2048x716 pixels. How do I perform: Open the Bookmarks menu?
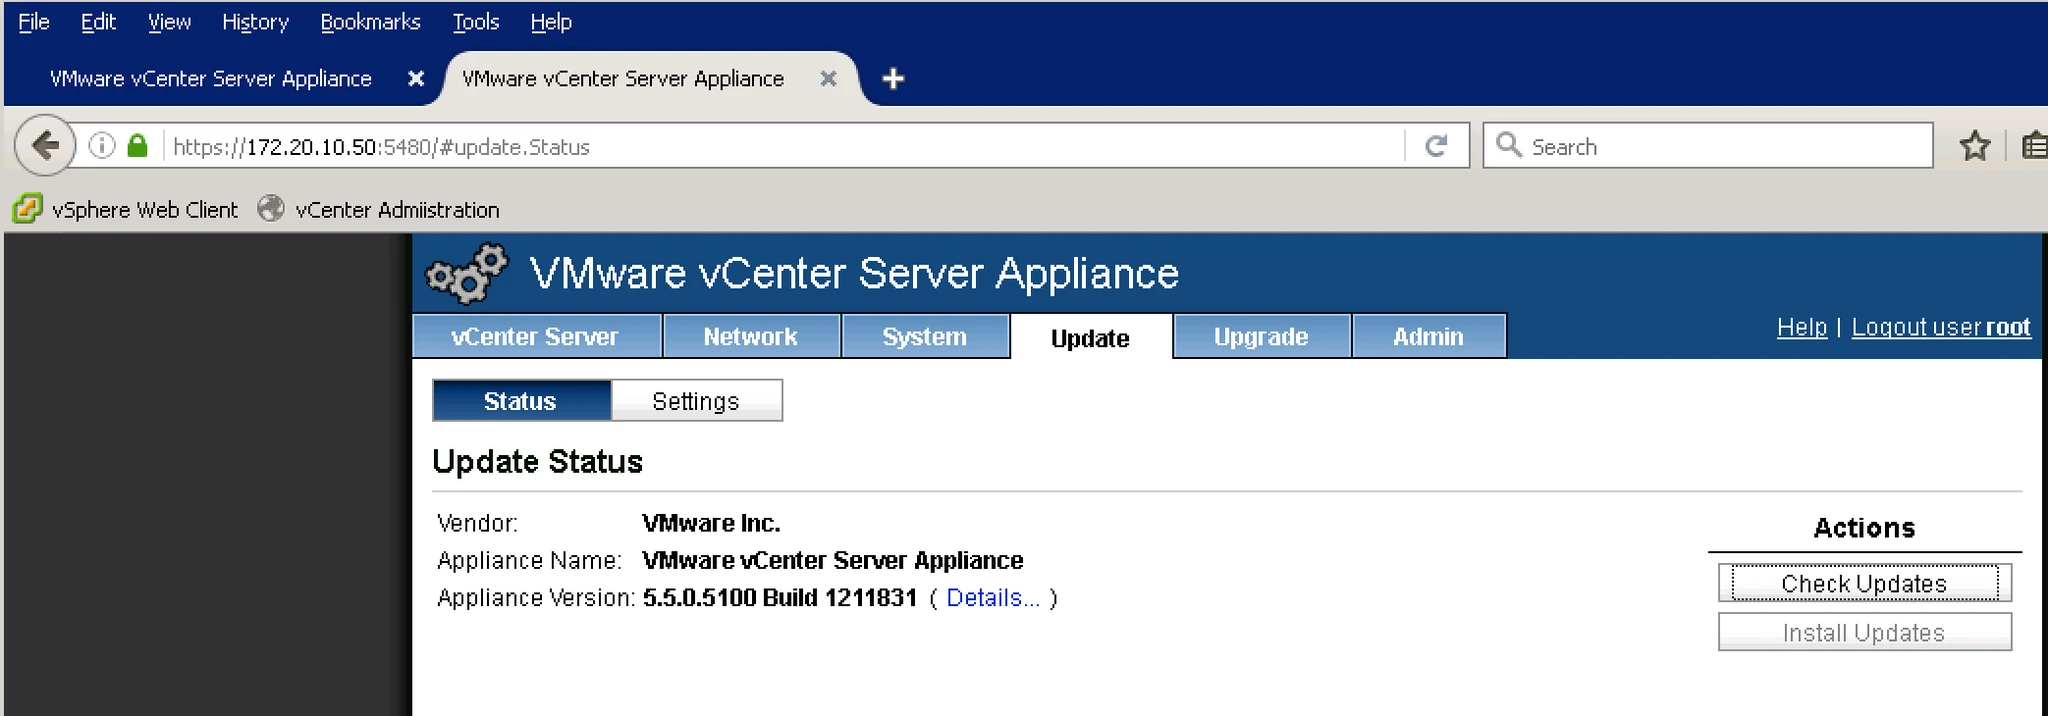pyautogui.click(x=370, y=22)
